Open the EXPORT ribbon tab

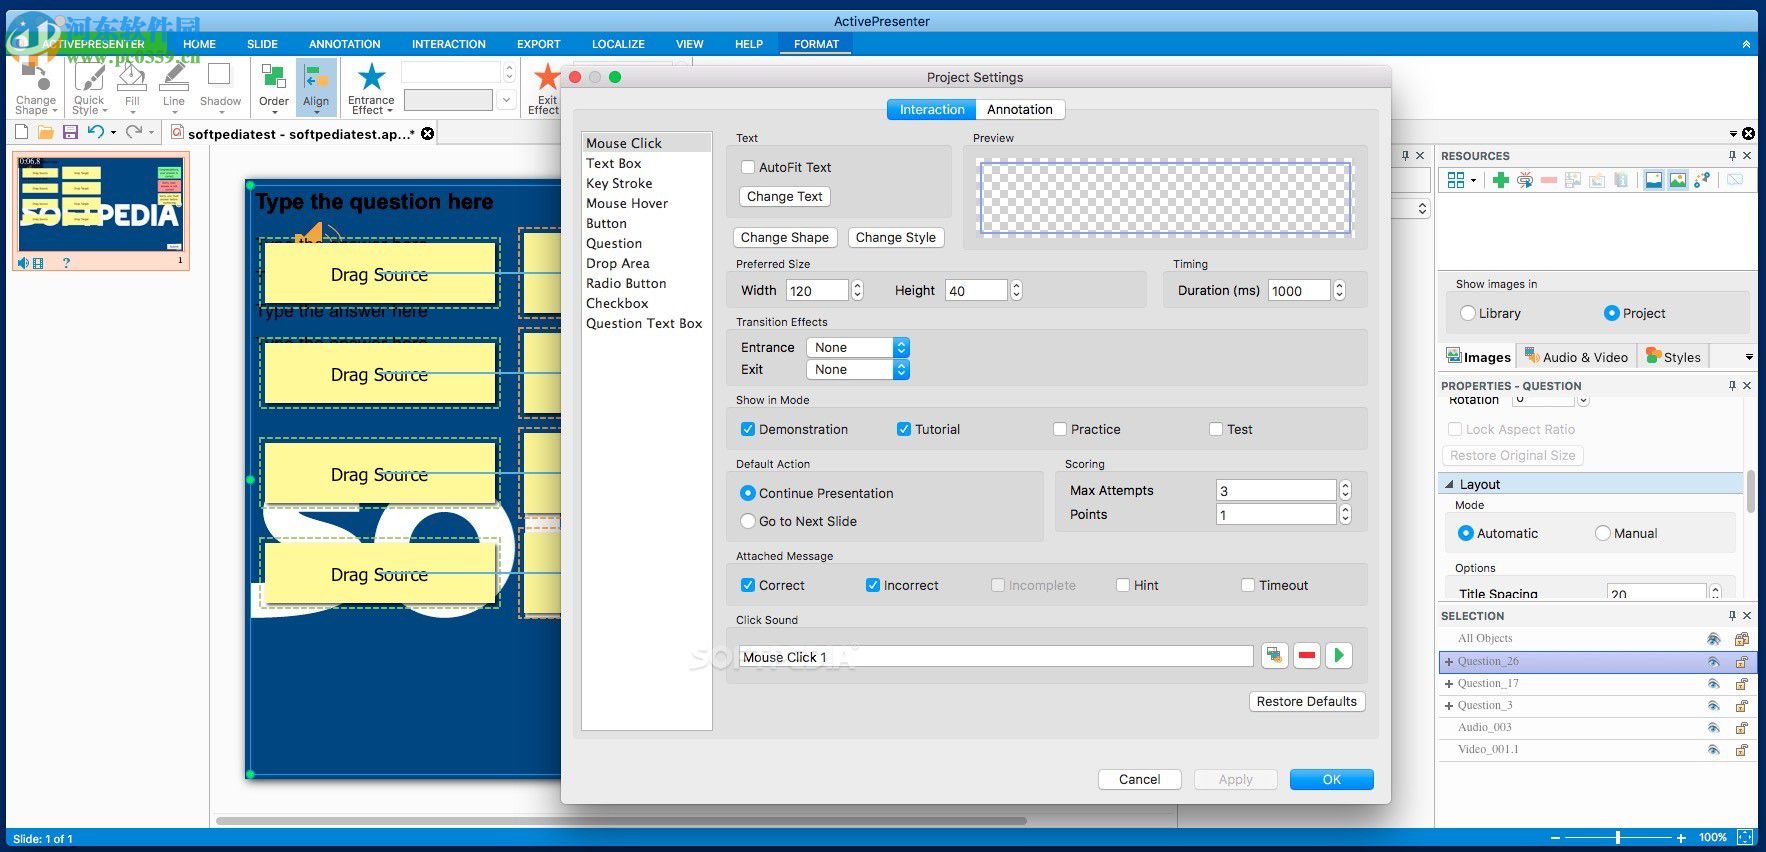click(x=539, y=44)
